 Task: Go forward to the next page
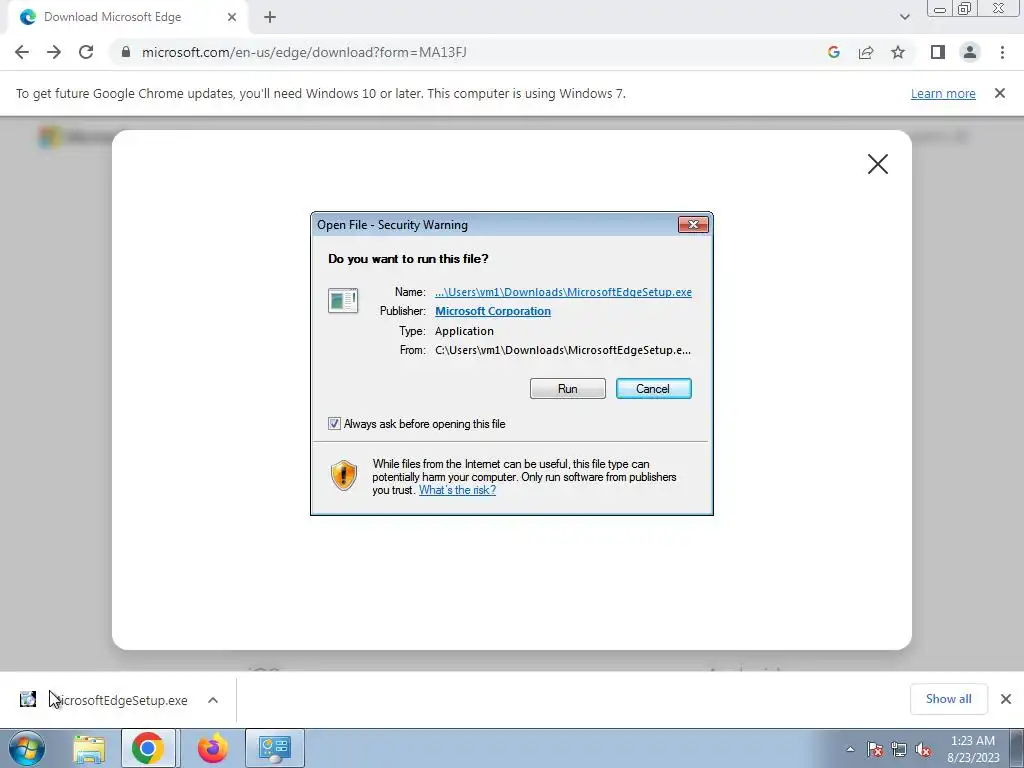tap(54, 52)
